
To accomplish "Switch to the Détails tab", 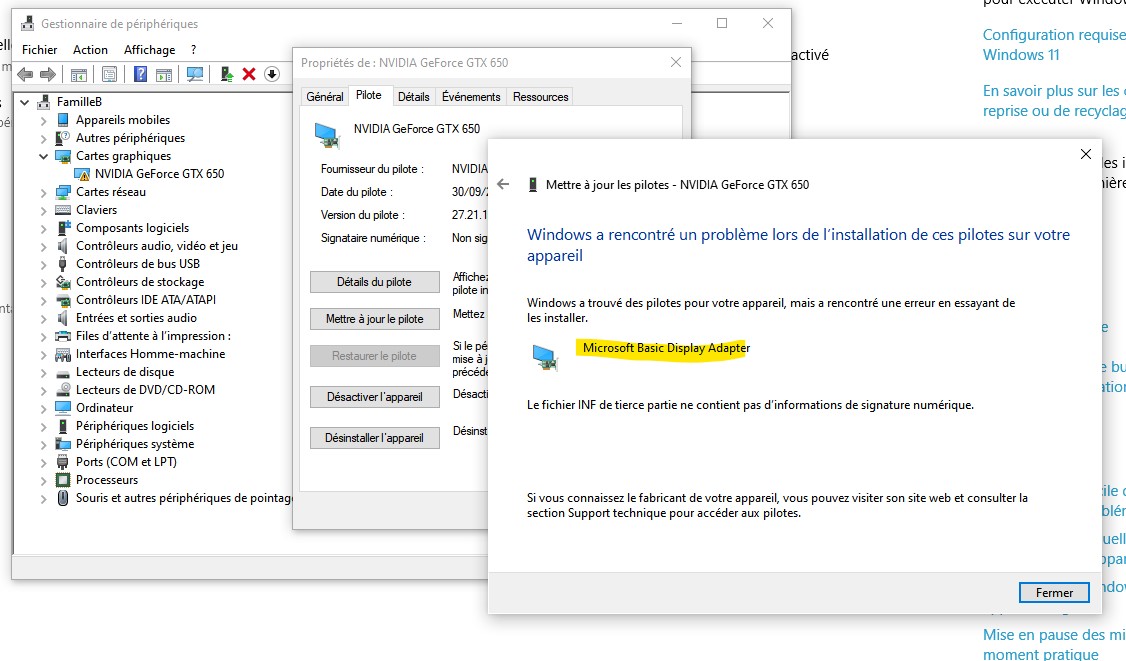I will (414, 97).
